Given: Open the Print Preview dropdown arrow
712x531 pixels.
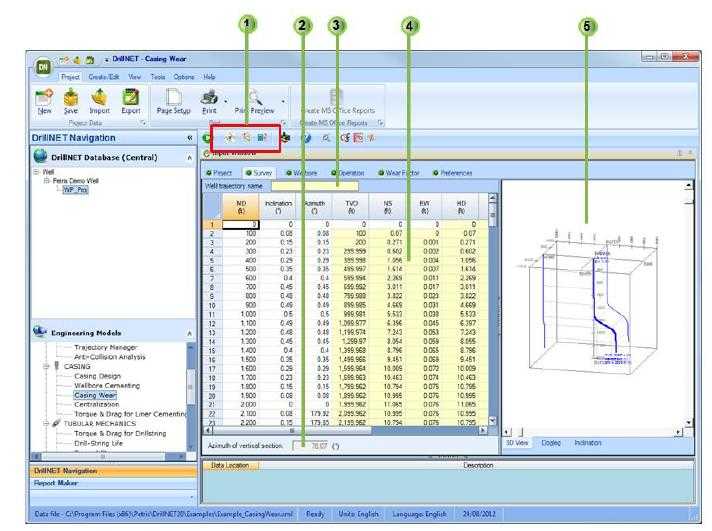Looking at the screenshot, I should pyautogui.click(x=283, y=102).
